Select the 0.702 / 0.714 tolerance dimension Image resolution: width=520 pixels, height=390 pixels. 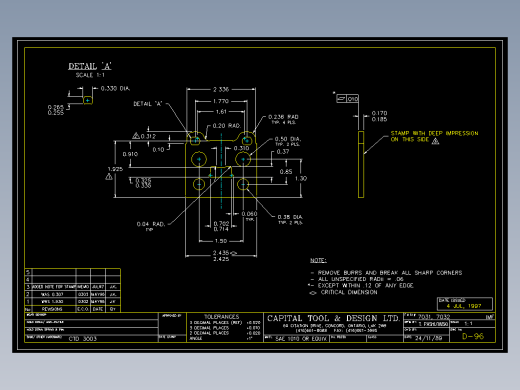coord(221,226)
